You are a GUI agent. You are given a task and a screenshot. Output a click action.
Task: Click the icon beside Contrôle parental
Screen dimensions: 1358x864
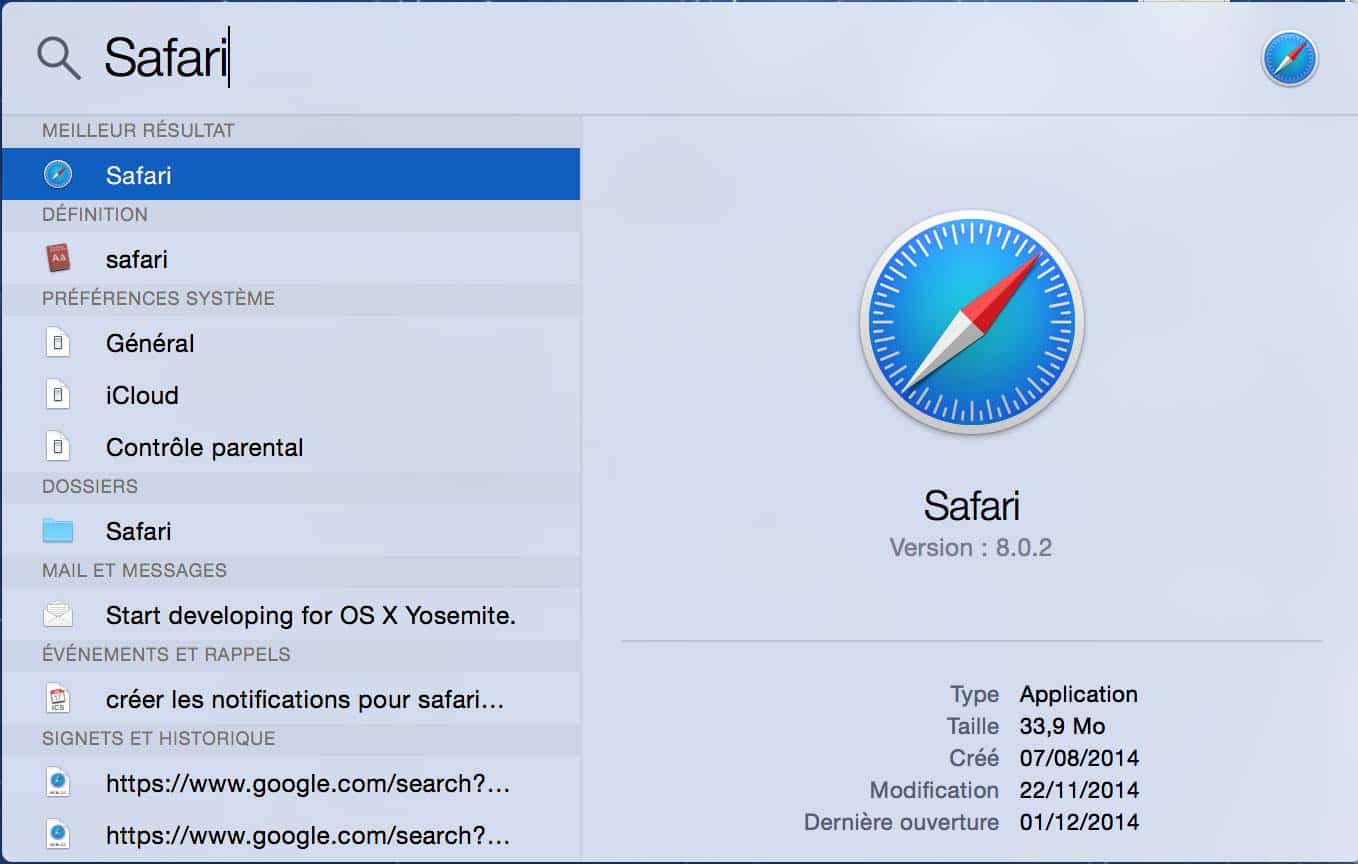click(58, 447)
